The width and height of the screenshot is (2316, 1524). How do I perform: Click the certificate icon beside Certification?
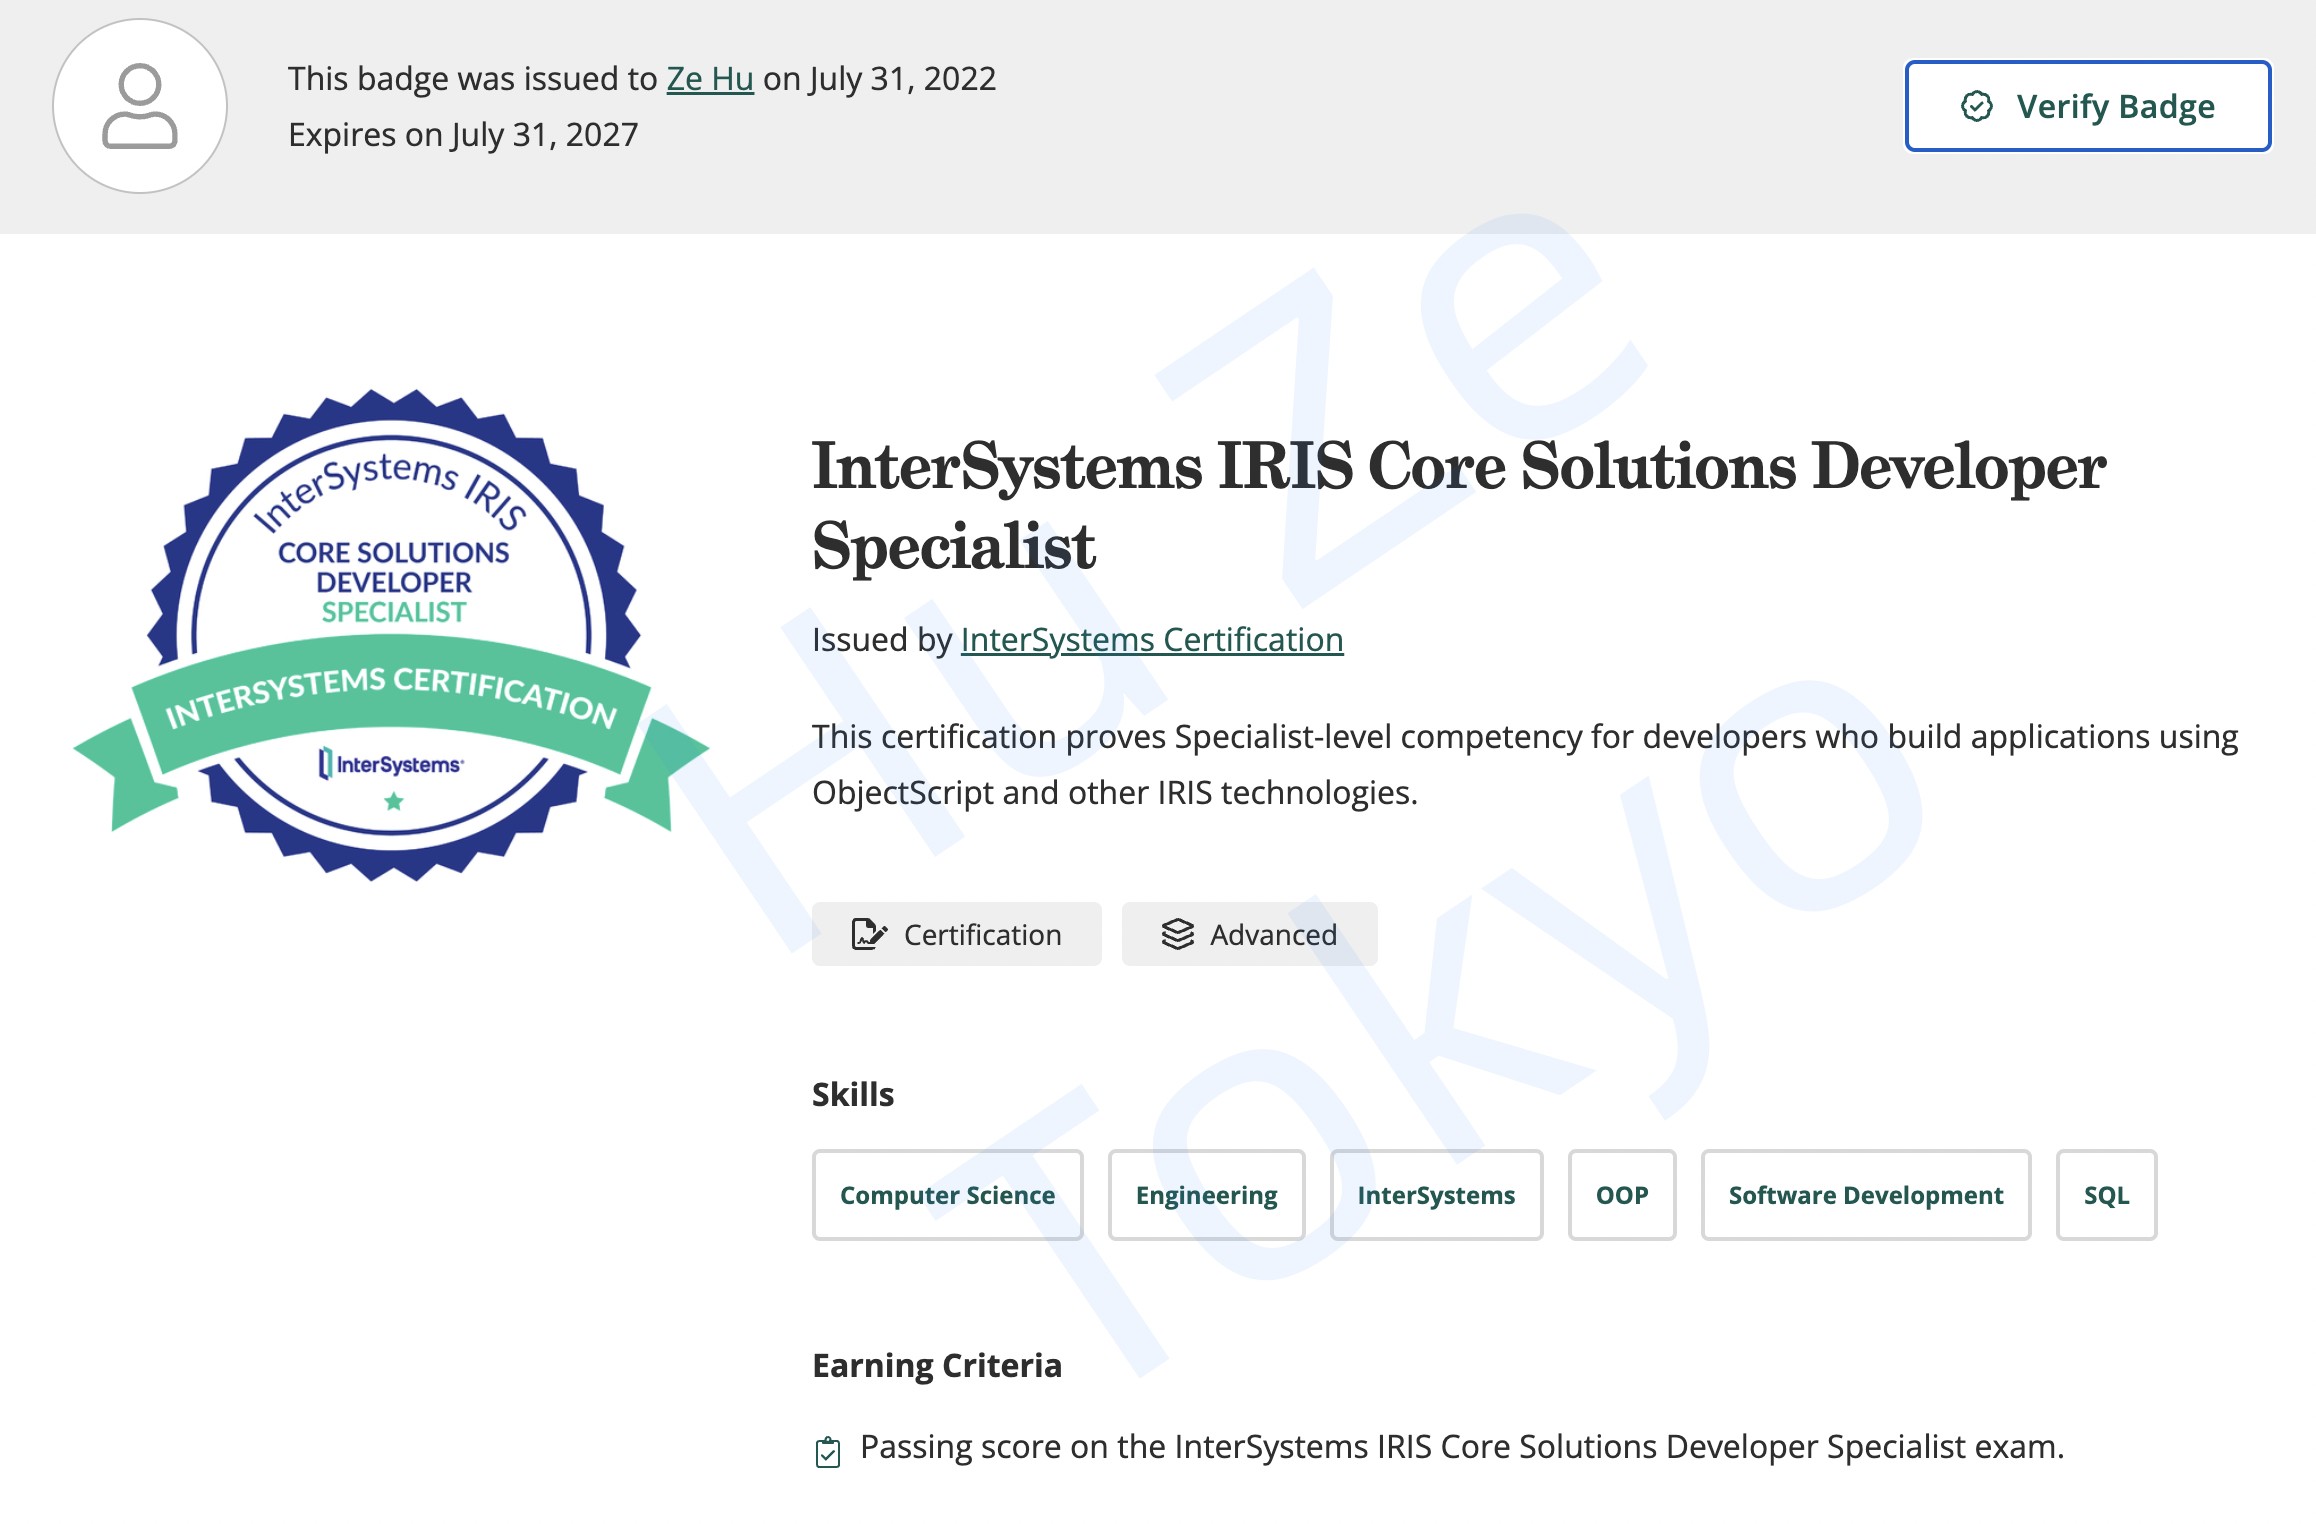[868, 934]
